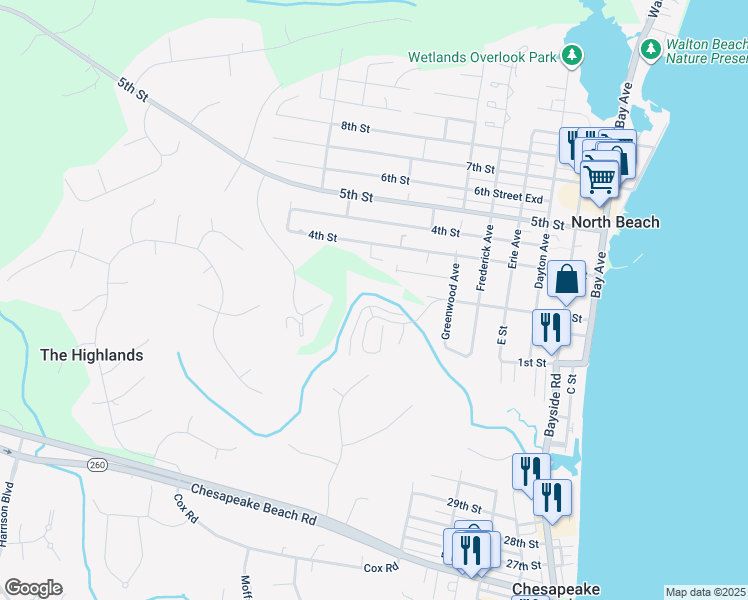Open the shopping cart marker in North Beach
The image size is (748, 600).
point(599,180)
